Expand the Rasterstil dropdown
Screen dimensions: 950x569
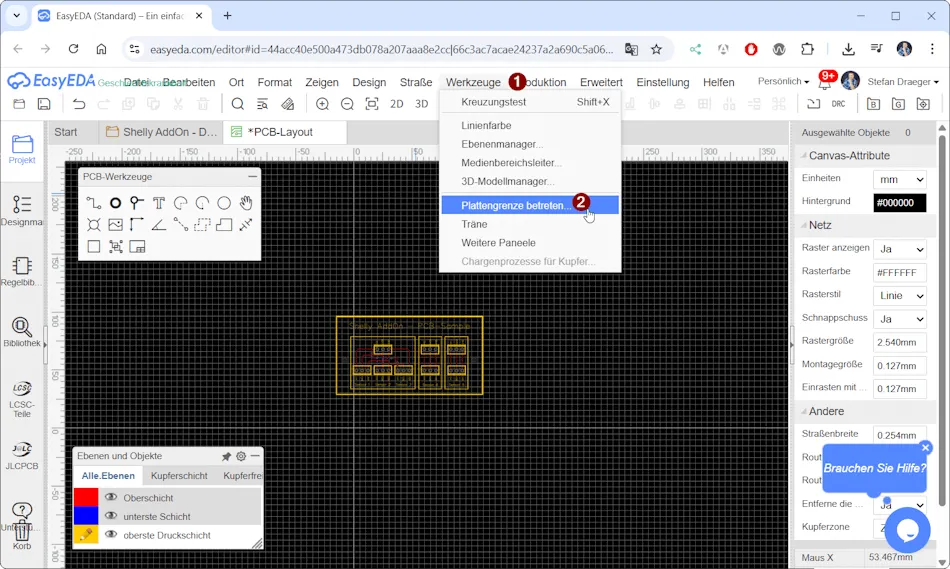pyautogui.click(x=899, y=296)
